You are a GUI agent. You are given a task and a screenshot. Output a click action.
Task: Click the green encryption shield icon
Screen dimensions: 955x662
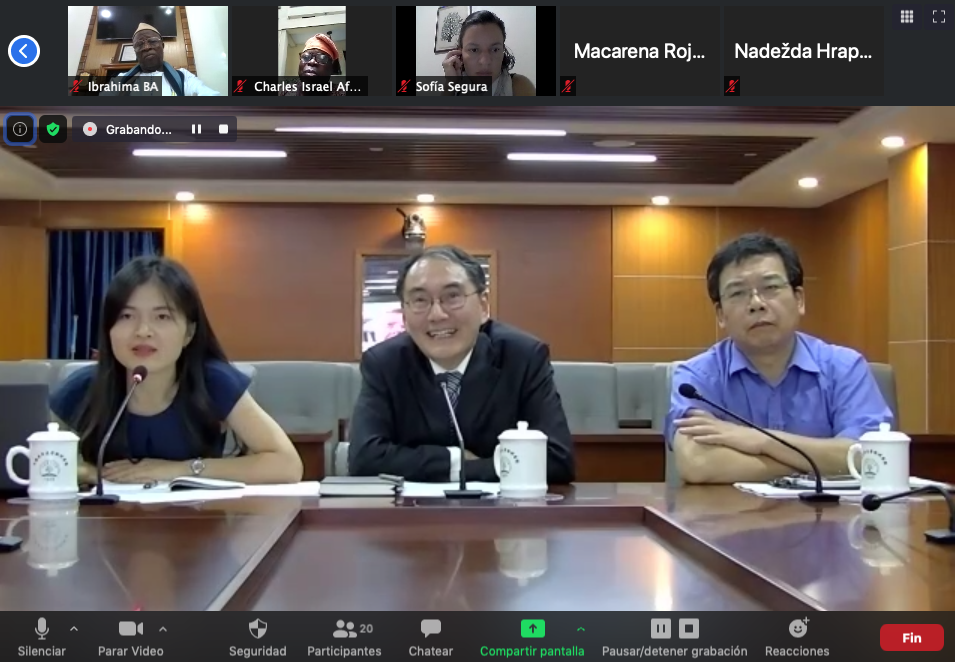tap(53, 129)
